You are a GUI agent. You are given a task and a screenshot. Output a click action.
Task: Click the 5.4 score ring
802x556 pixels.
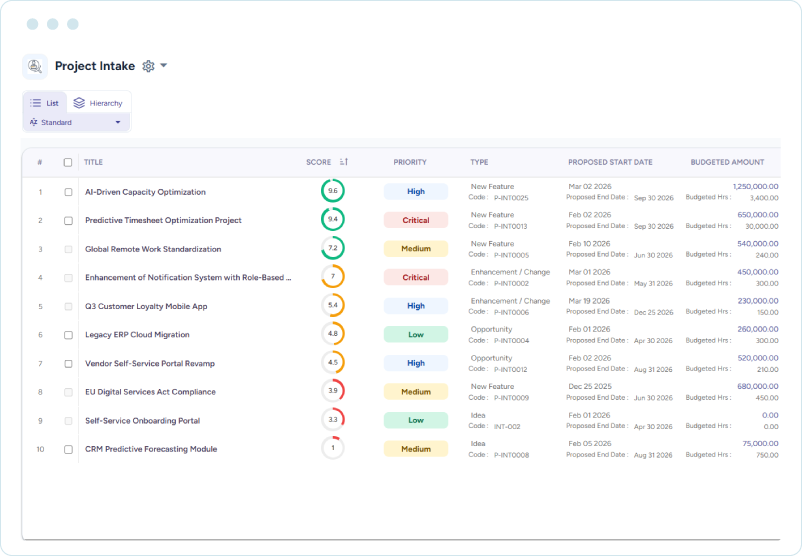(x=333, y=305)
